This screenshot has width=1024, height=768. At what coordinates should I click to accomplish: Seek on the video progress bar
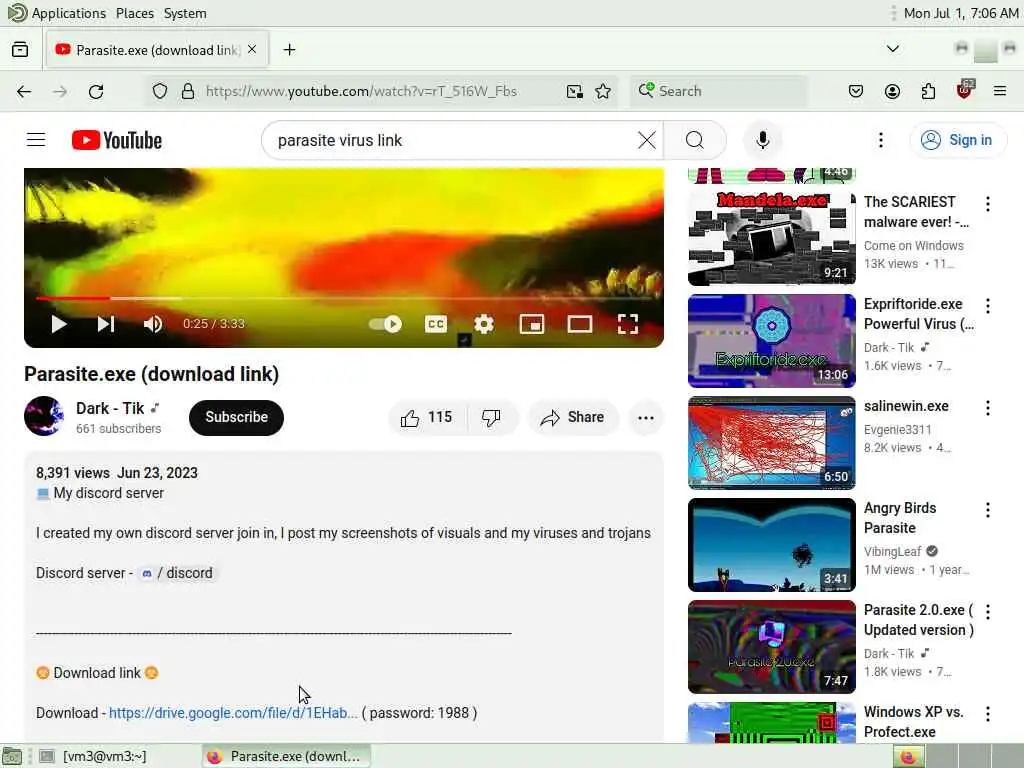(x=344, y=298)
